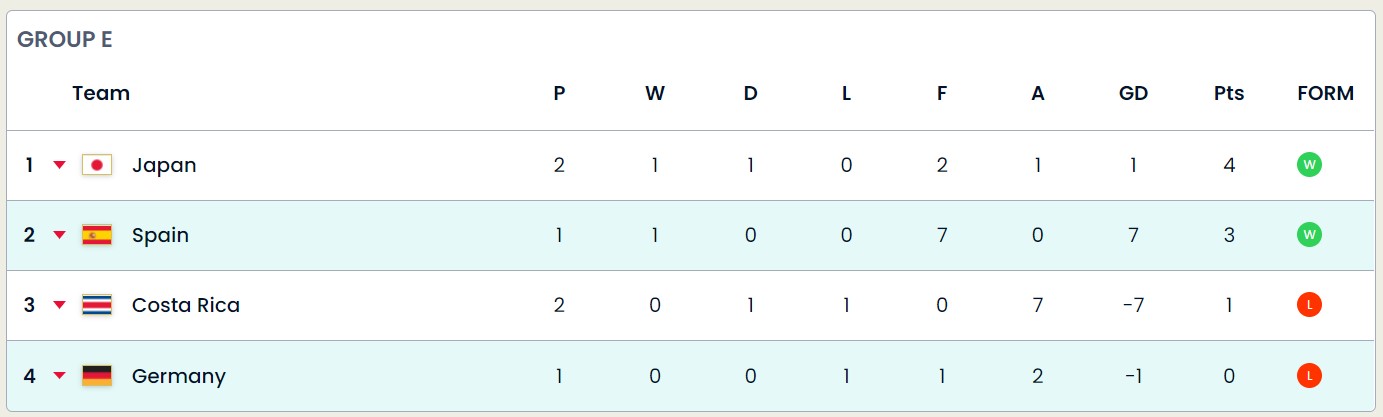Open the Costa Rica team link
This screenshot has height=417, width=1383.
186,305
